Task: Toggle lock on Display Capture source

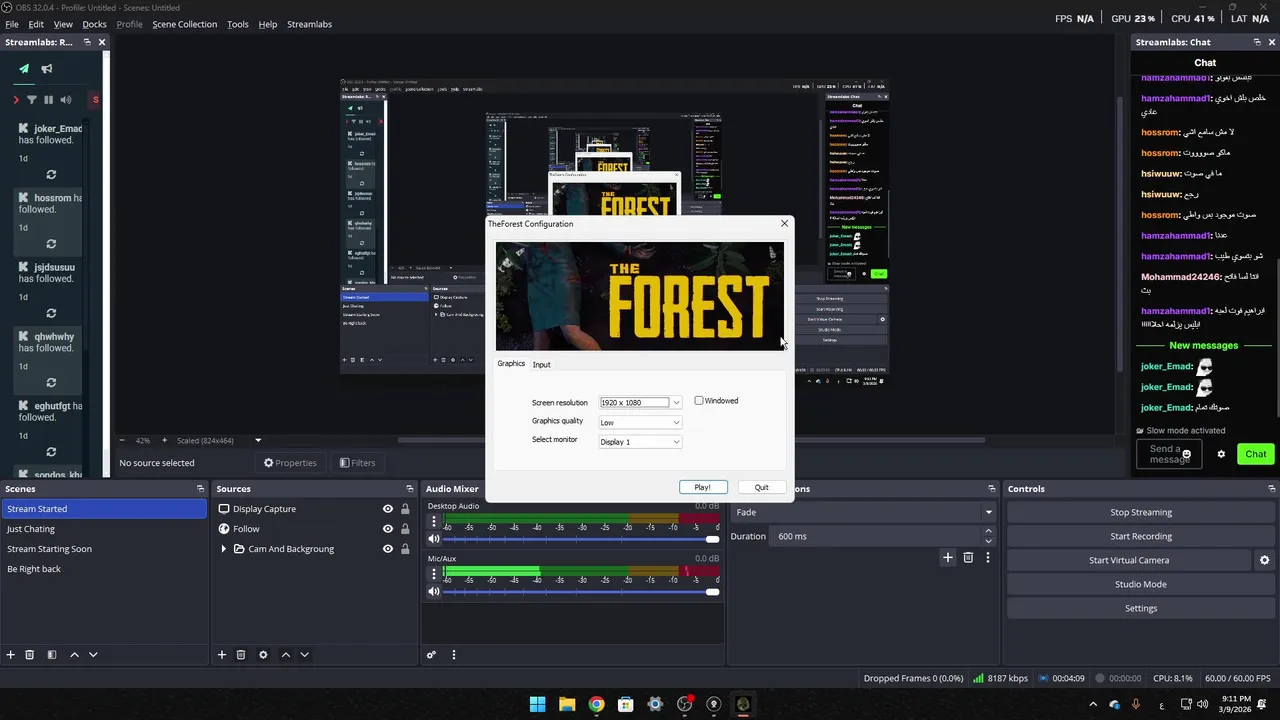Action: tap(405, 509)
